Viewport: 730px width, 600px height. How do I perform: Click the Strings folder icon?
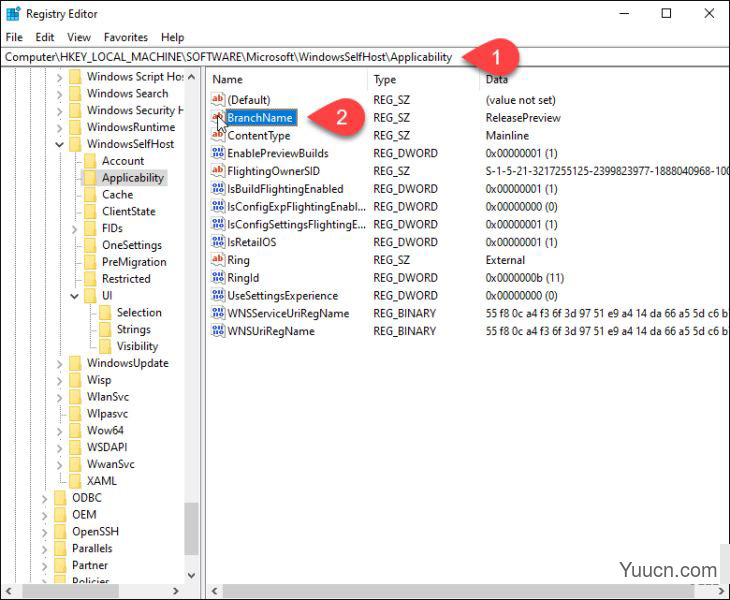point(105,329)
